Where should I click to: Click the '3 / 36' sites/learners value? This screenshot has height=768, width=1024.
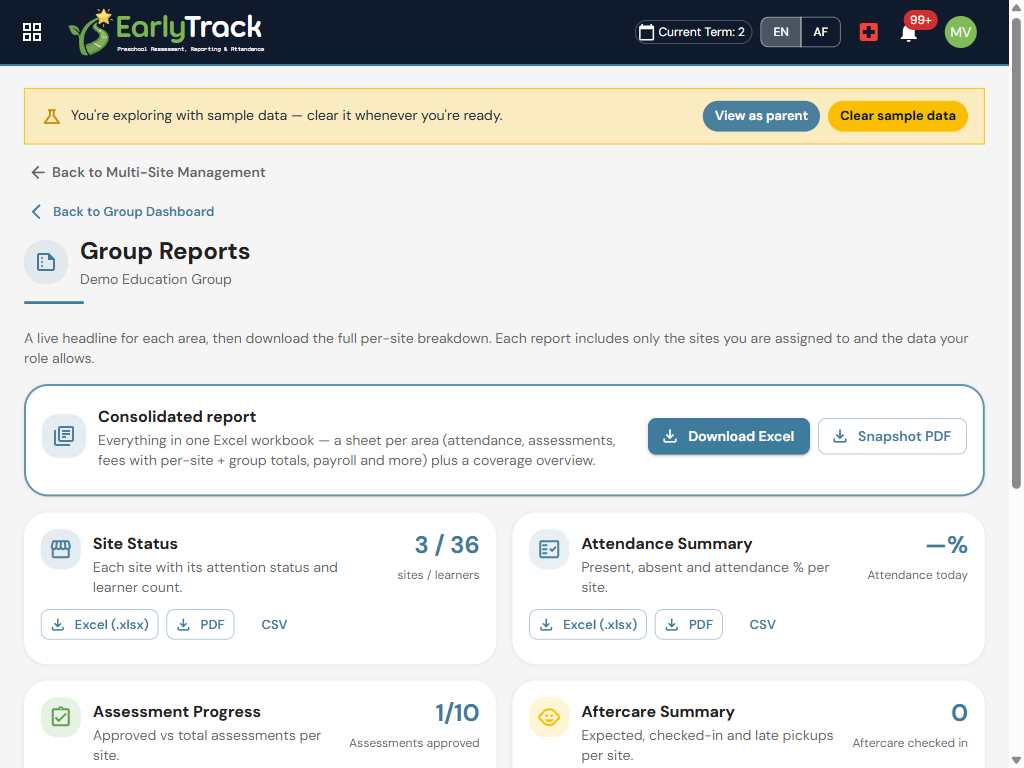pos(447,545)
